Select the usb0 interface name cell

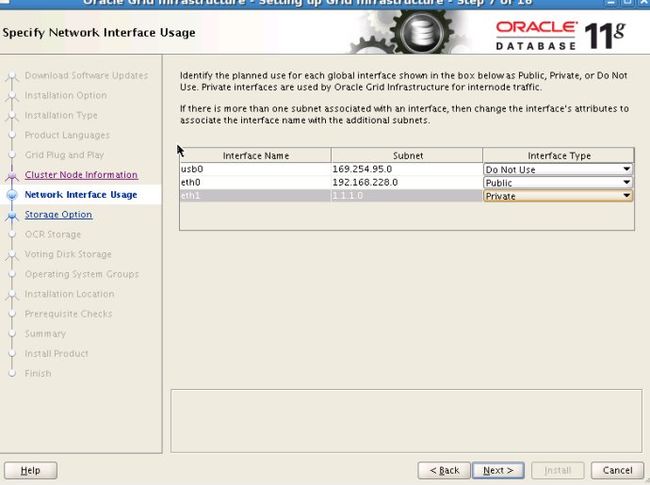[x=255, y=169]
